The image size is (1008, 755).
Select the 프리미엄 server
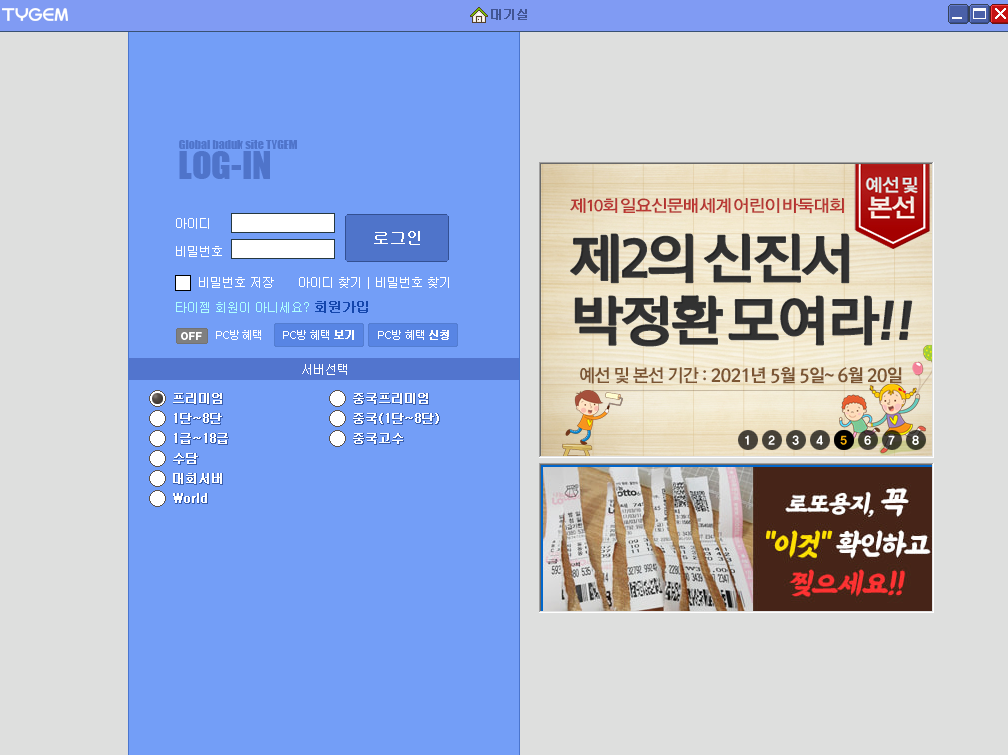pyautogui.click(x=158, y=399)
